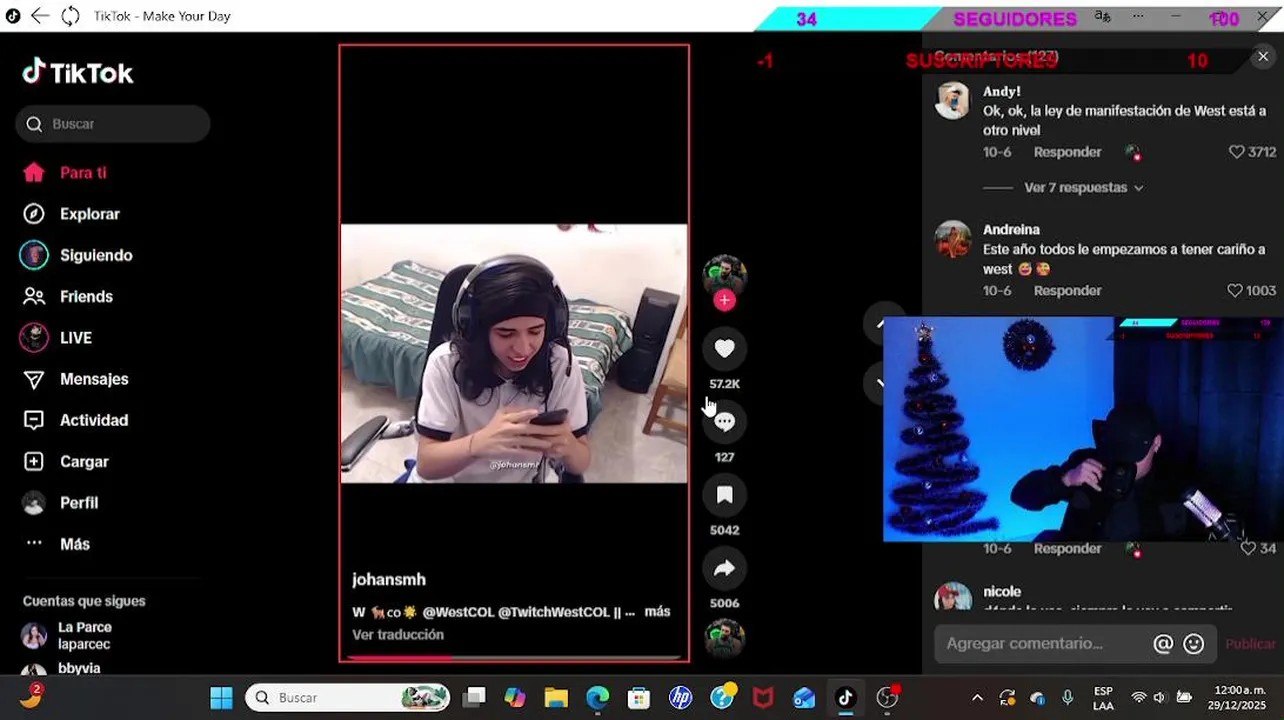The image size is (1284, 720).
Task: Open Cargar upload page
Action: pos(65,462)
